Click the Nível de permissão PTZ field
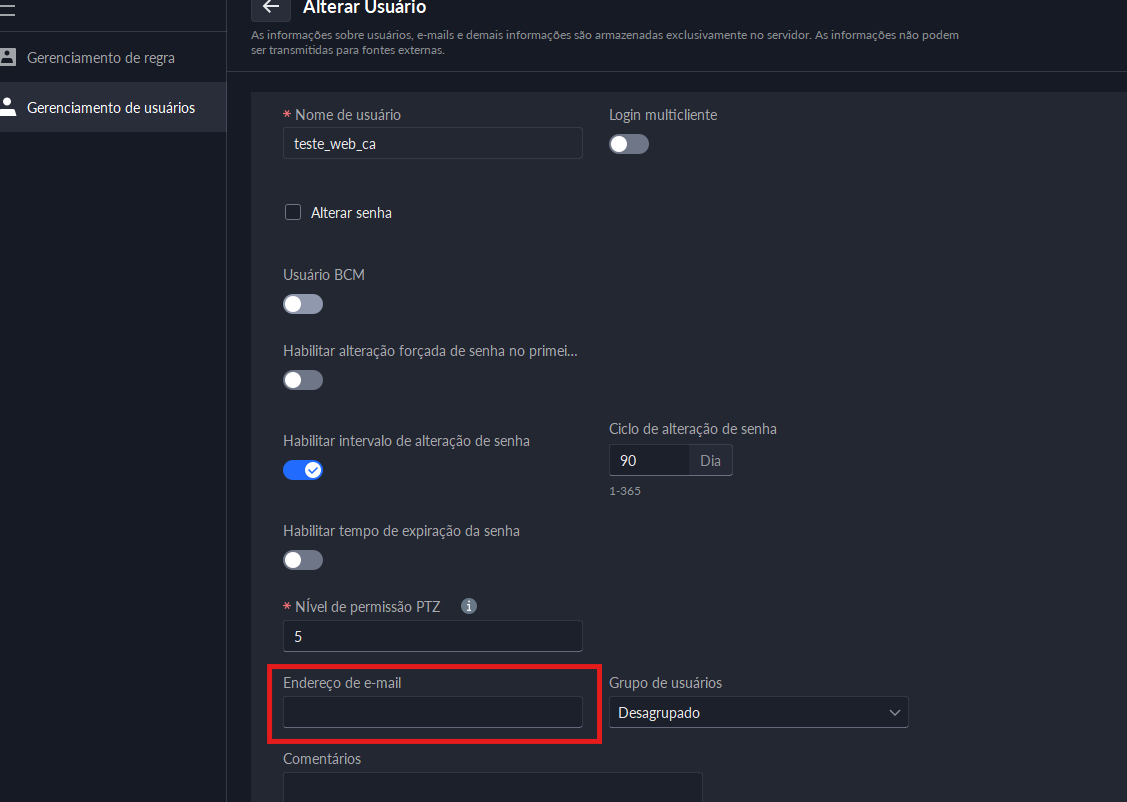 coord(432,636)
